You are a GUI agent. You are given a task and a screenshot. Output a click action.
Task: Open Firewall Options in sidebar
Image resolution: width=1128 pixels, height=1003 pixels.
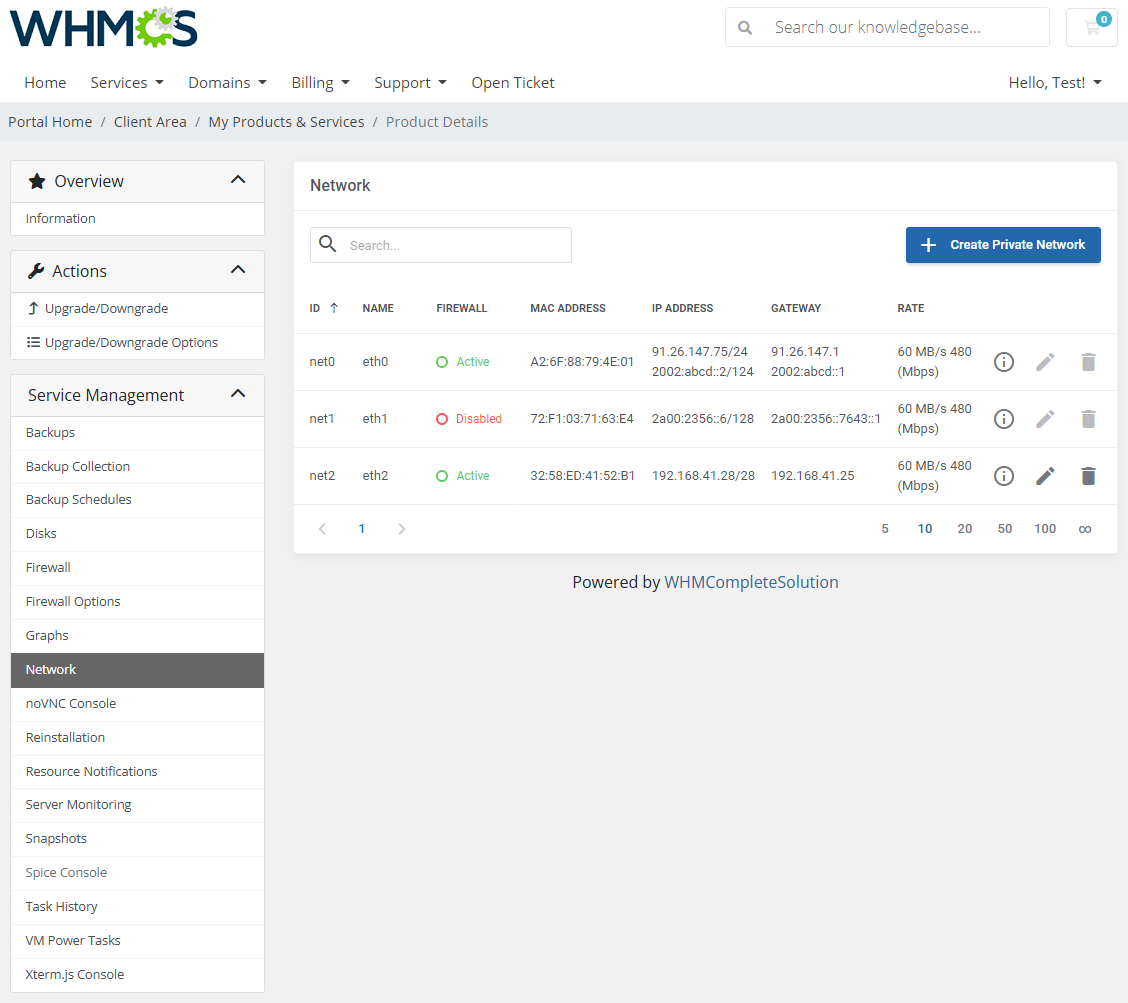(x=137, y=602)
